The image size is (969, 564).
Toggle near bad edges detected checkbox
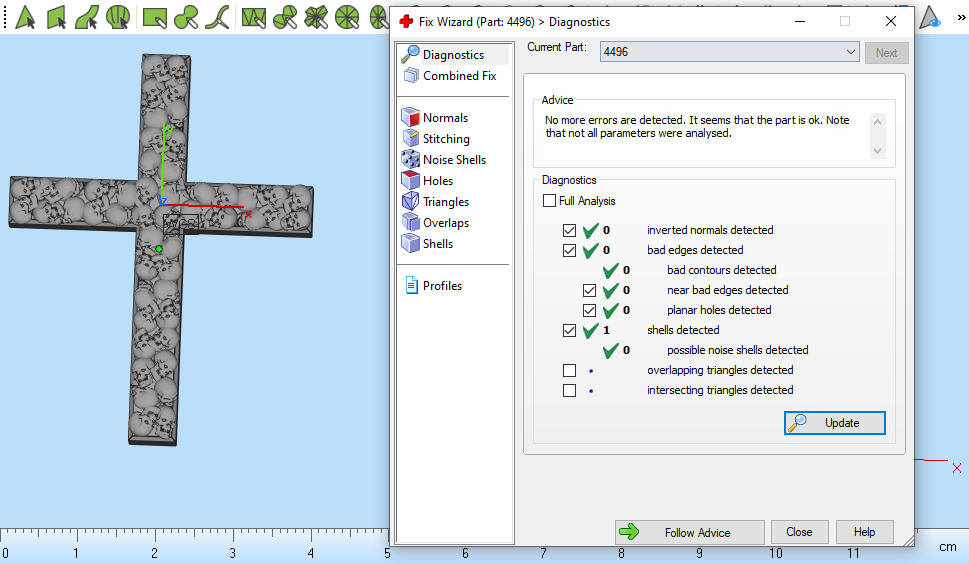[x=590, y=290]
